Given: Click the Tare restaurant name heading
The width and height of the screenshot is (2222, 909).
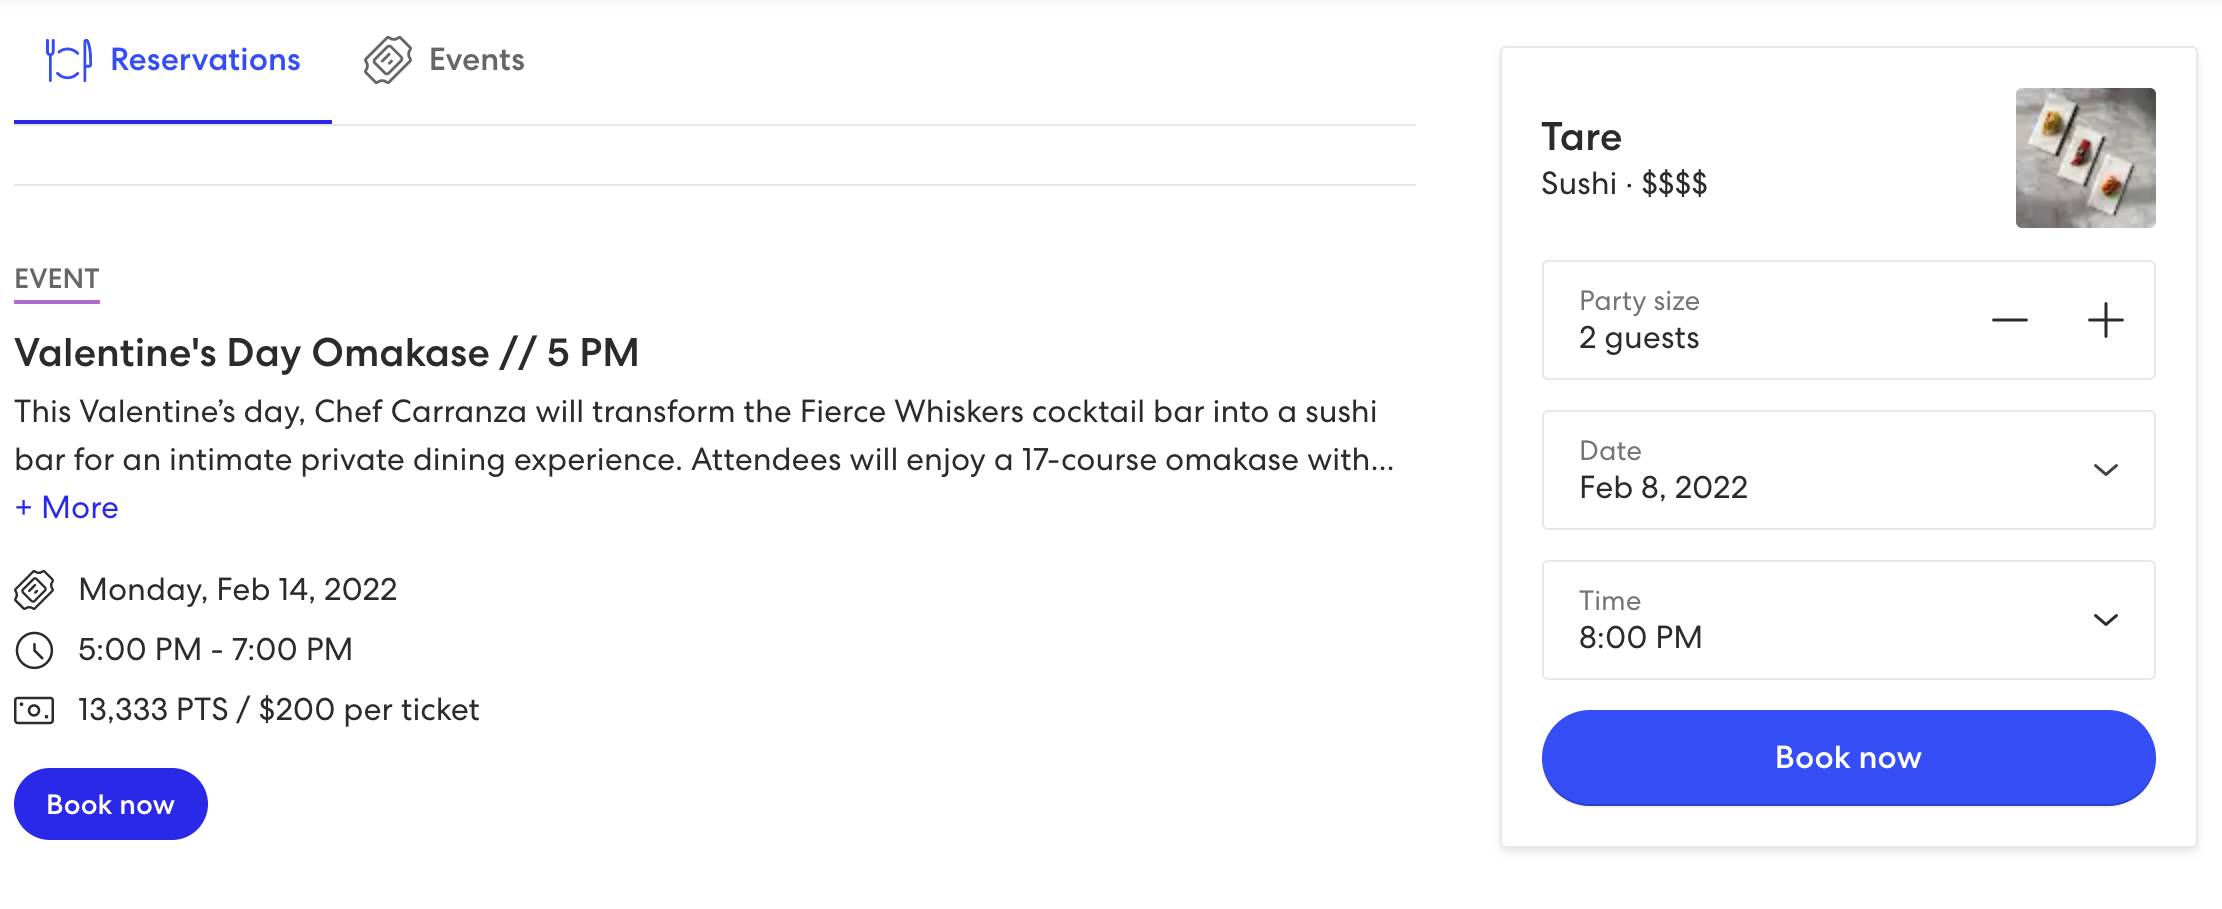Looking at the screenshot, I should tap(1581, 137).
